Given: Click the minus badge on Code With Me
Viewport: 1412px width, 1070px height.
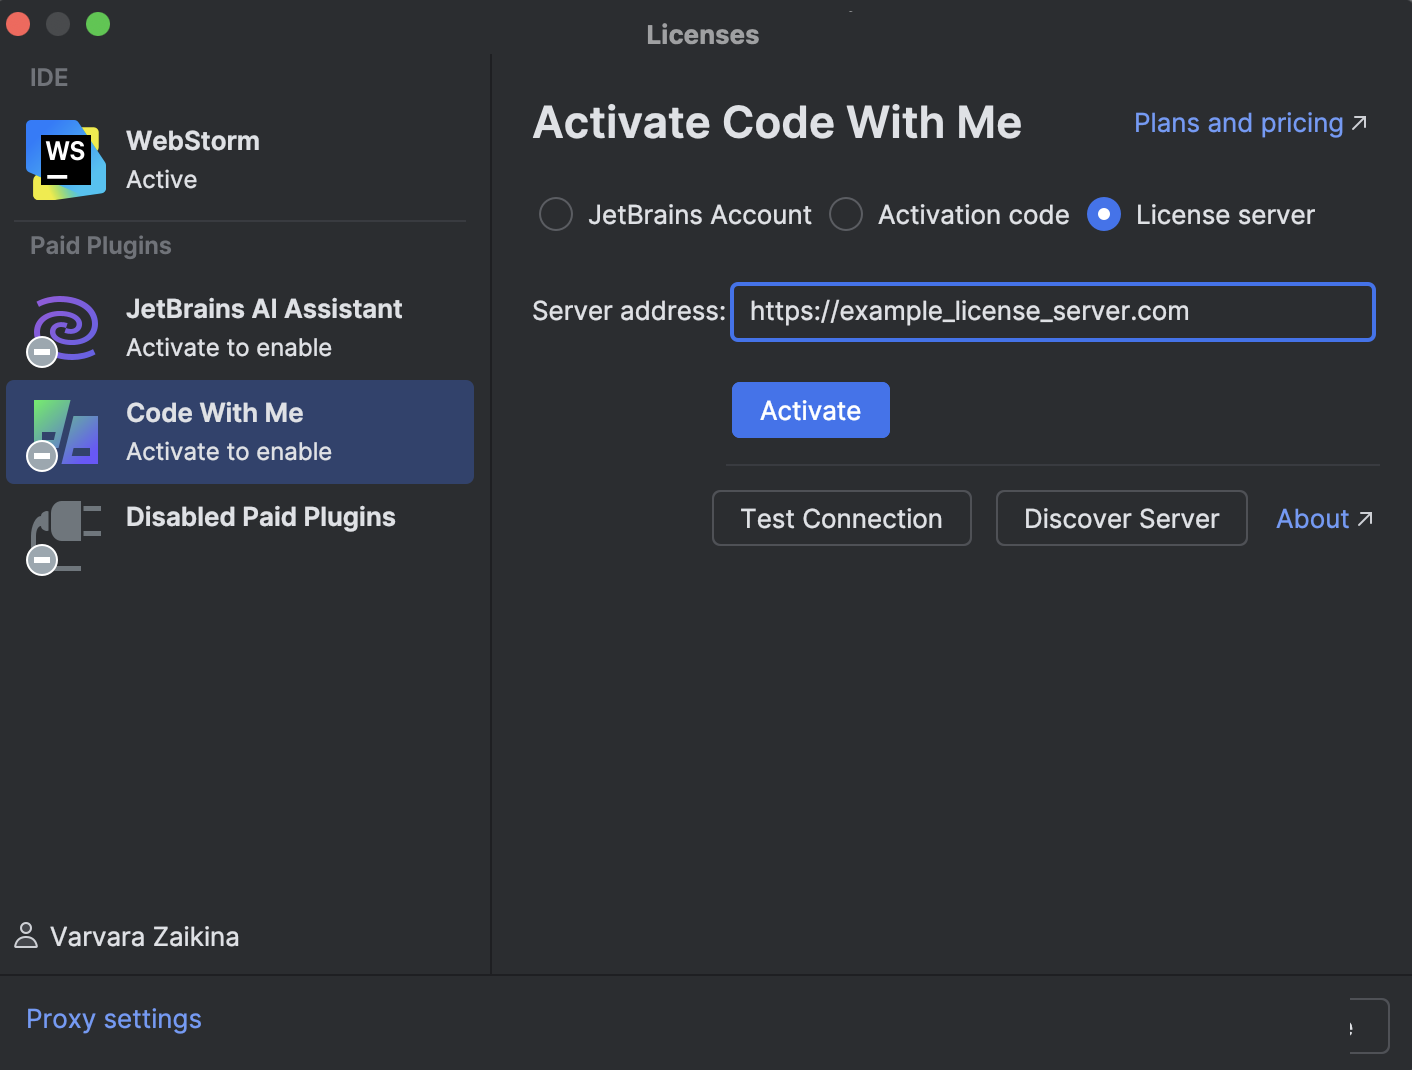Looking at the screenshot, I should (x=41, y=455).
